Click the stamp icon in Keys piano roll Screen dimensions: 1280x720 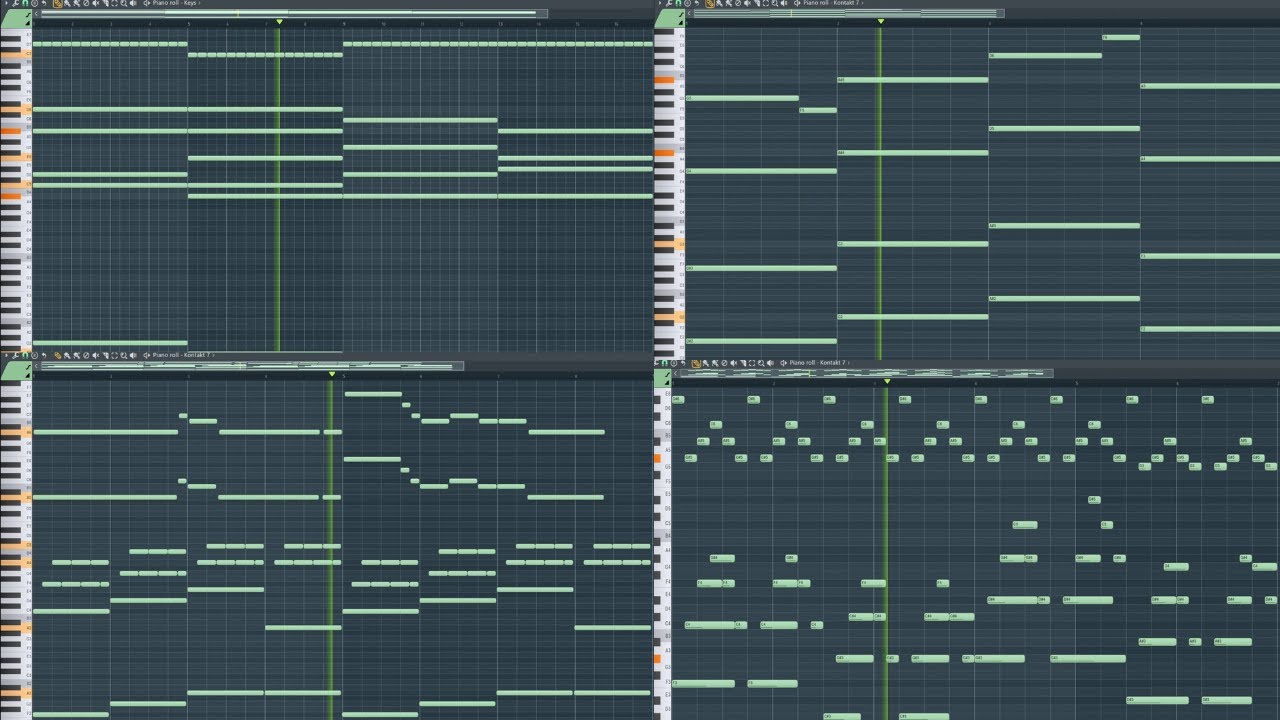point(34,3)
